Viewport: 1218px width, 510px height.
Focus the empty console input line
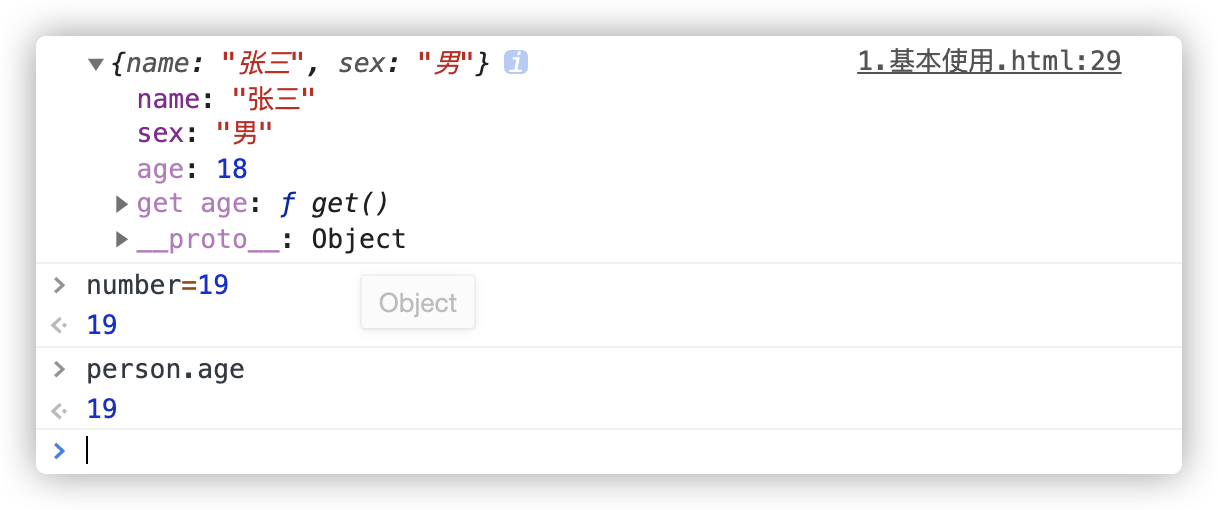pyautogui.click(x=630, y=451)
